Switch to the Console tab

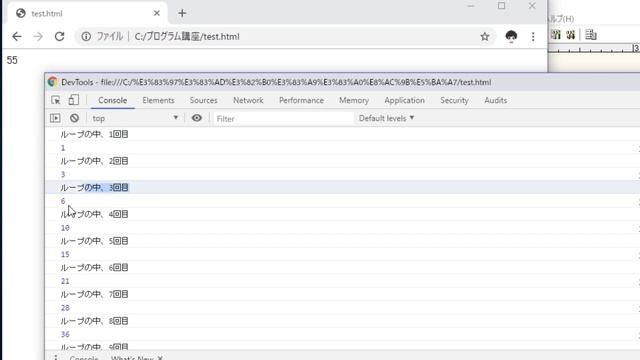(x=113, y=100)
